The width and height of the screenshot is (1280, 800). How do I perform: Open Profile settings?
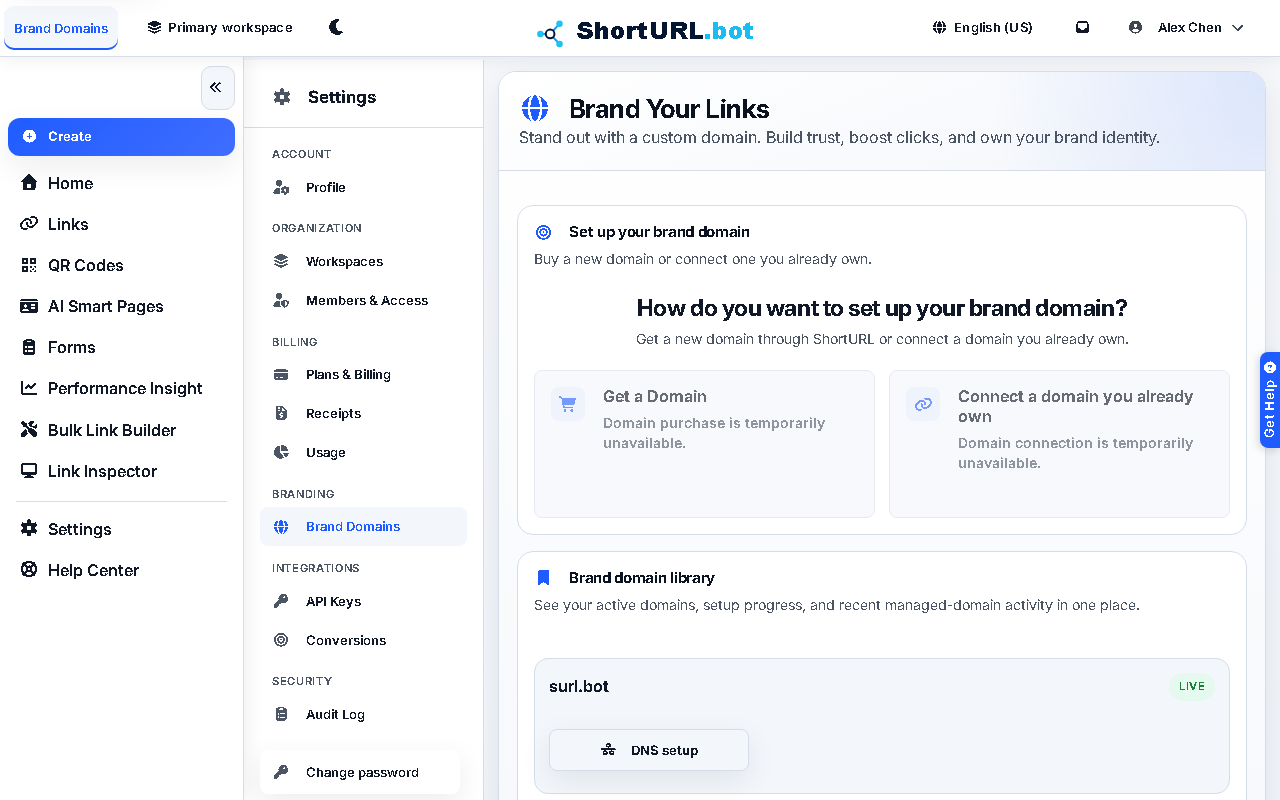point(363,188)
